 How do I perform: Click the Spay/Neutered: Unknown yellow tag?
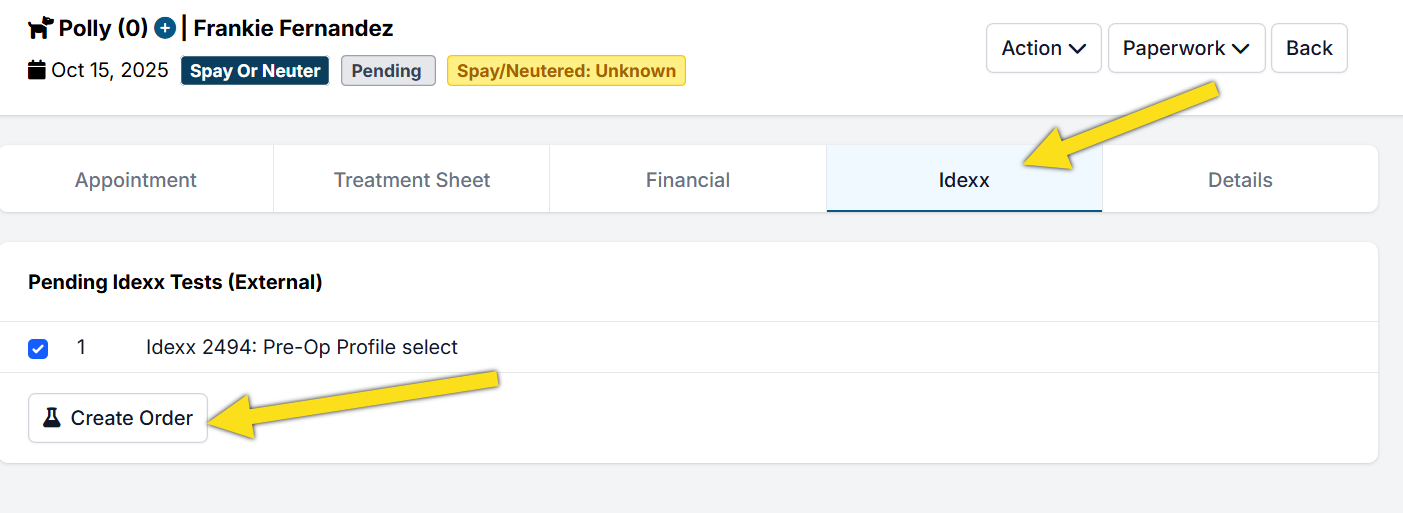tap(566, 71)
